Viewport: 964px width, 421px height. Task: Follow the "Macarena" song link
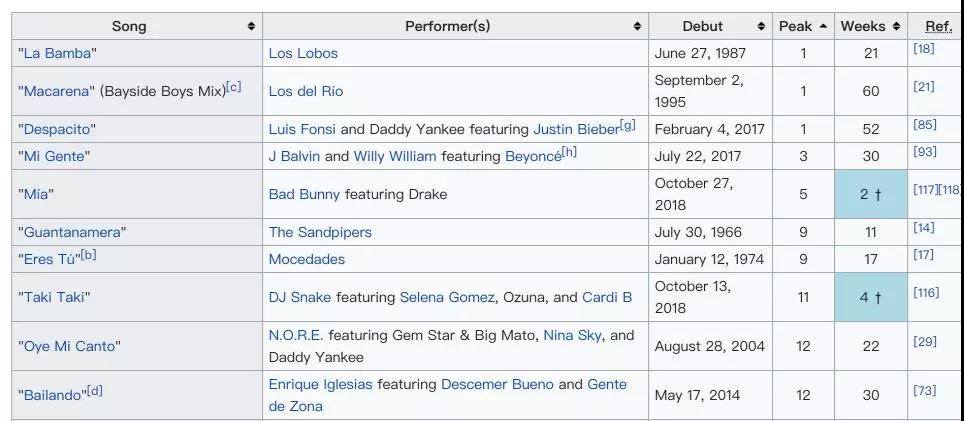click(58, 91)
